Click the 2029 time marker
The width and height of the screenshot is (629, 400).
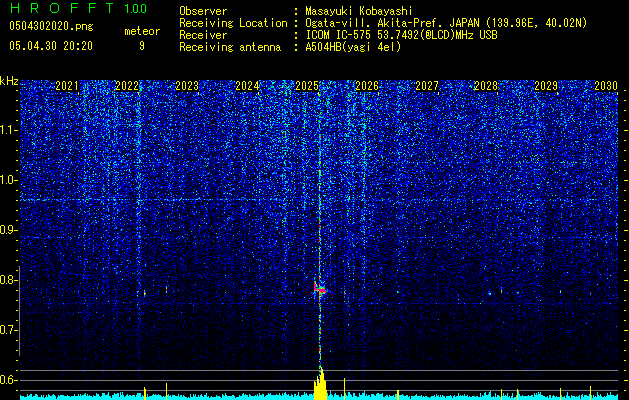pyautogui.click(x=546, y=86)
